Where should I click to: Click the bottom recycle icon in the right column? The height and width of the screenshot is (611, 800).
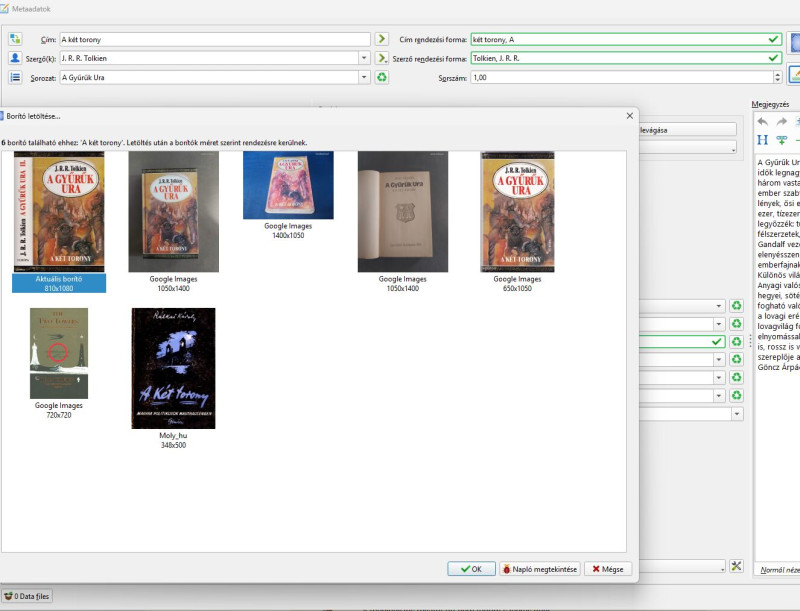736,395
